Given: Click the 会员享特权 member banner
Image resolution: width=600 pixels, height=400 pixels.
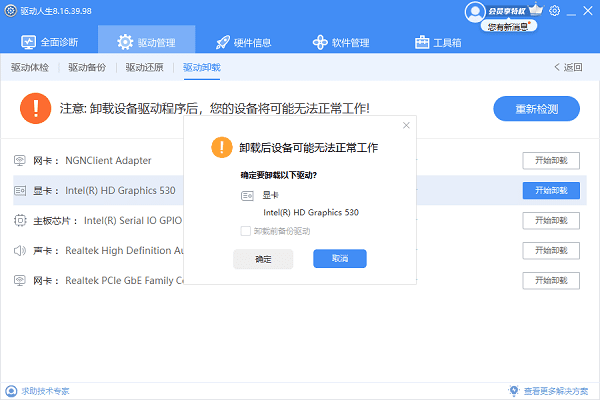Looking at the screenshot, I should (x=507, y=11).
